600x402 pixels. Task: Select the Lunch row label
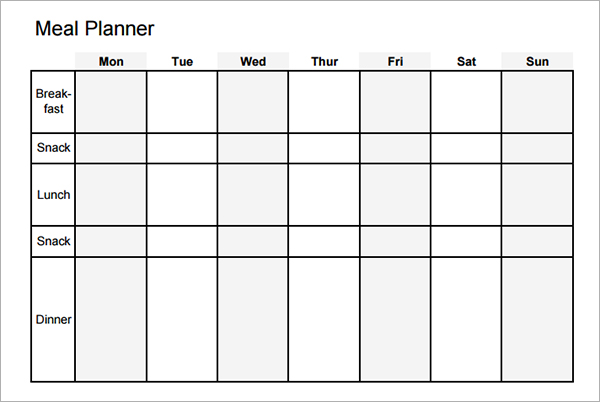point(53,195)
